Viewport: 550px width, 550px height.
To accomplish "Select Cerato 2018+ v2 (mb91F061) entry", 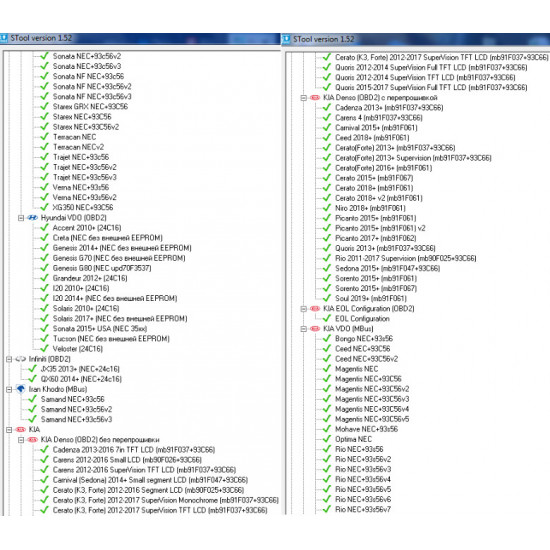I will click(378, 198).
